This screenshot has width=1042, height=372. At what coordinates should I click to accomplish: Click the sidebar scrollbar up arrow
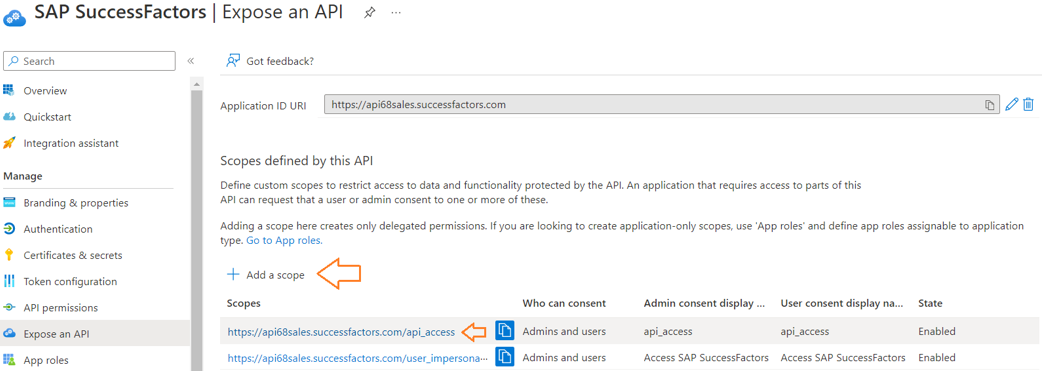click(197, 84)
